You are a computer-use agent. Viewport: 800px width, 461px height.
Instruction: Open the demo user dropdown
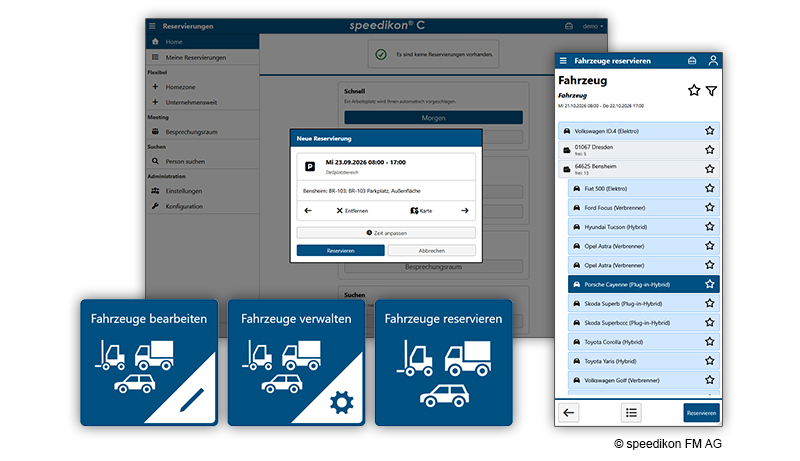tap(593, 26)
